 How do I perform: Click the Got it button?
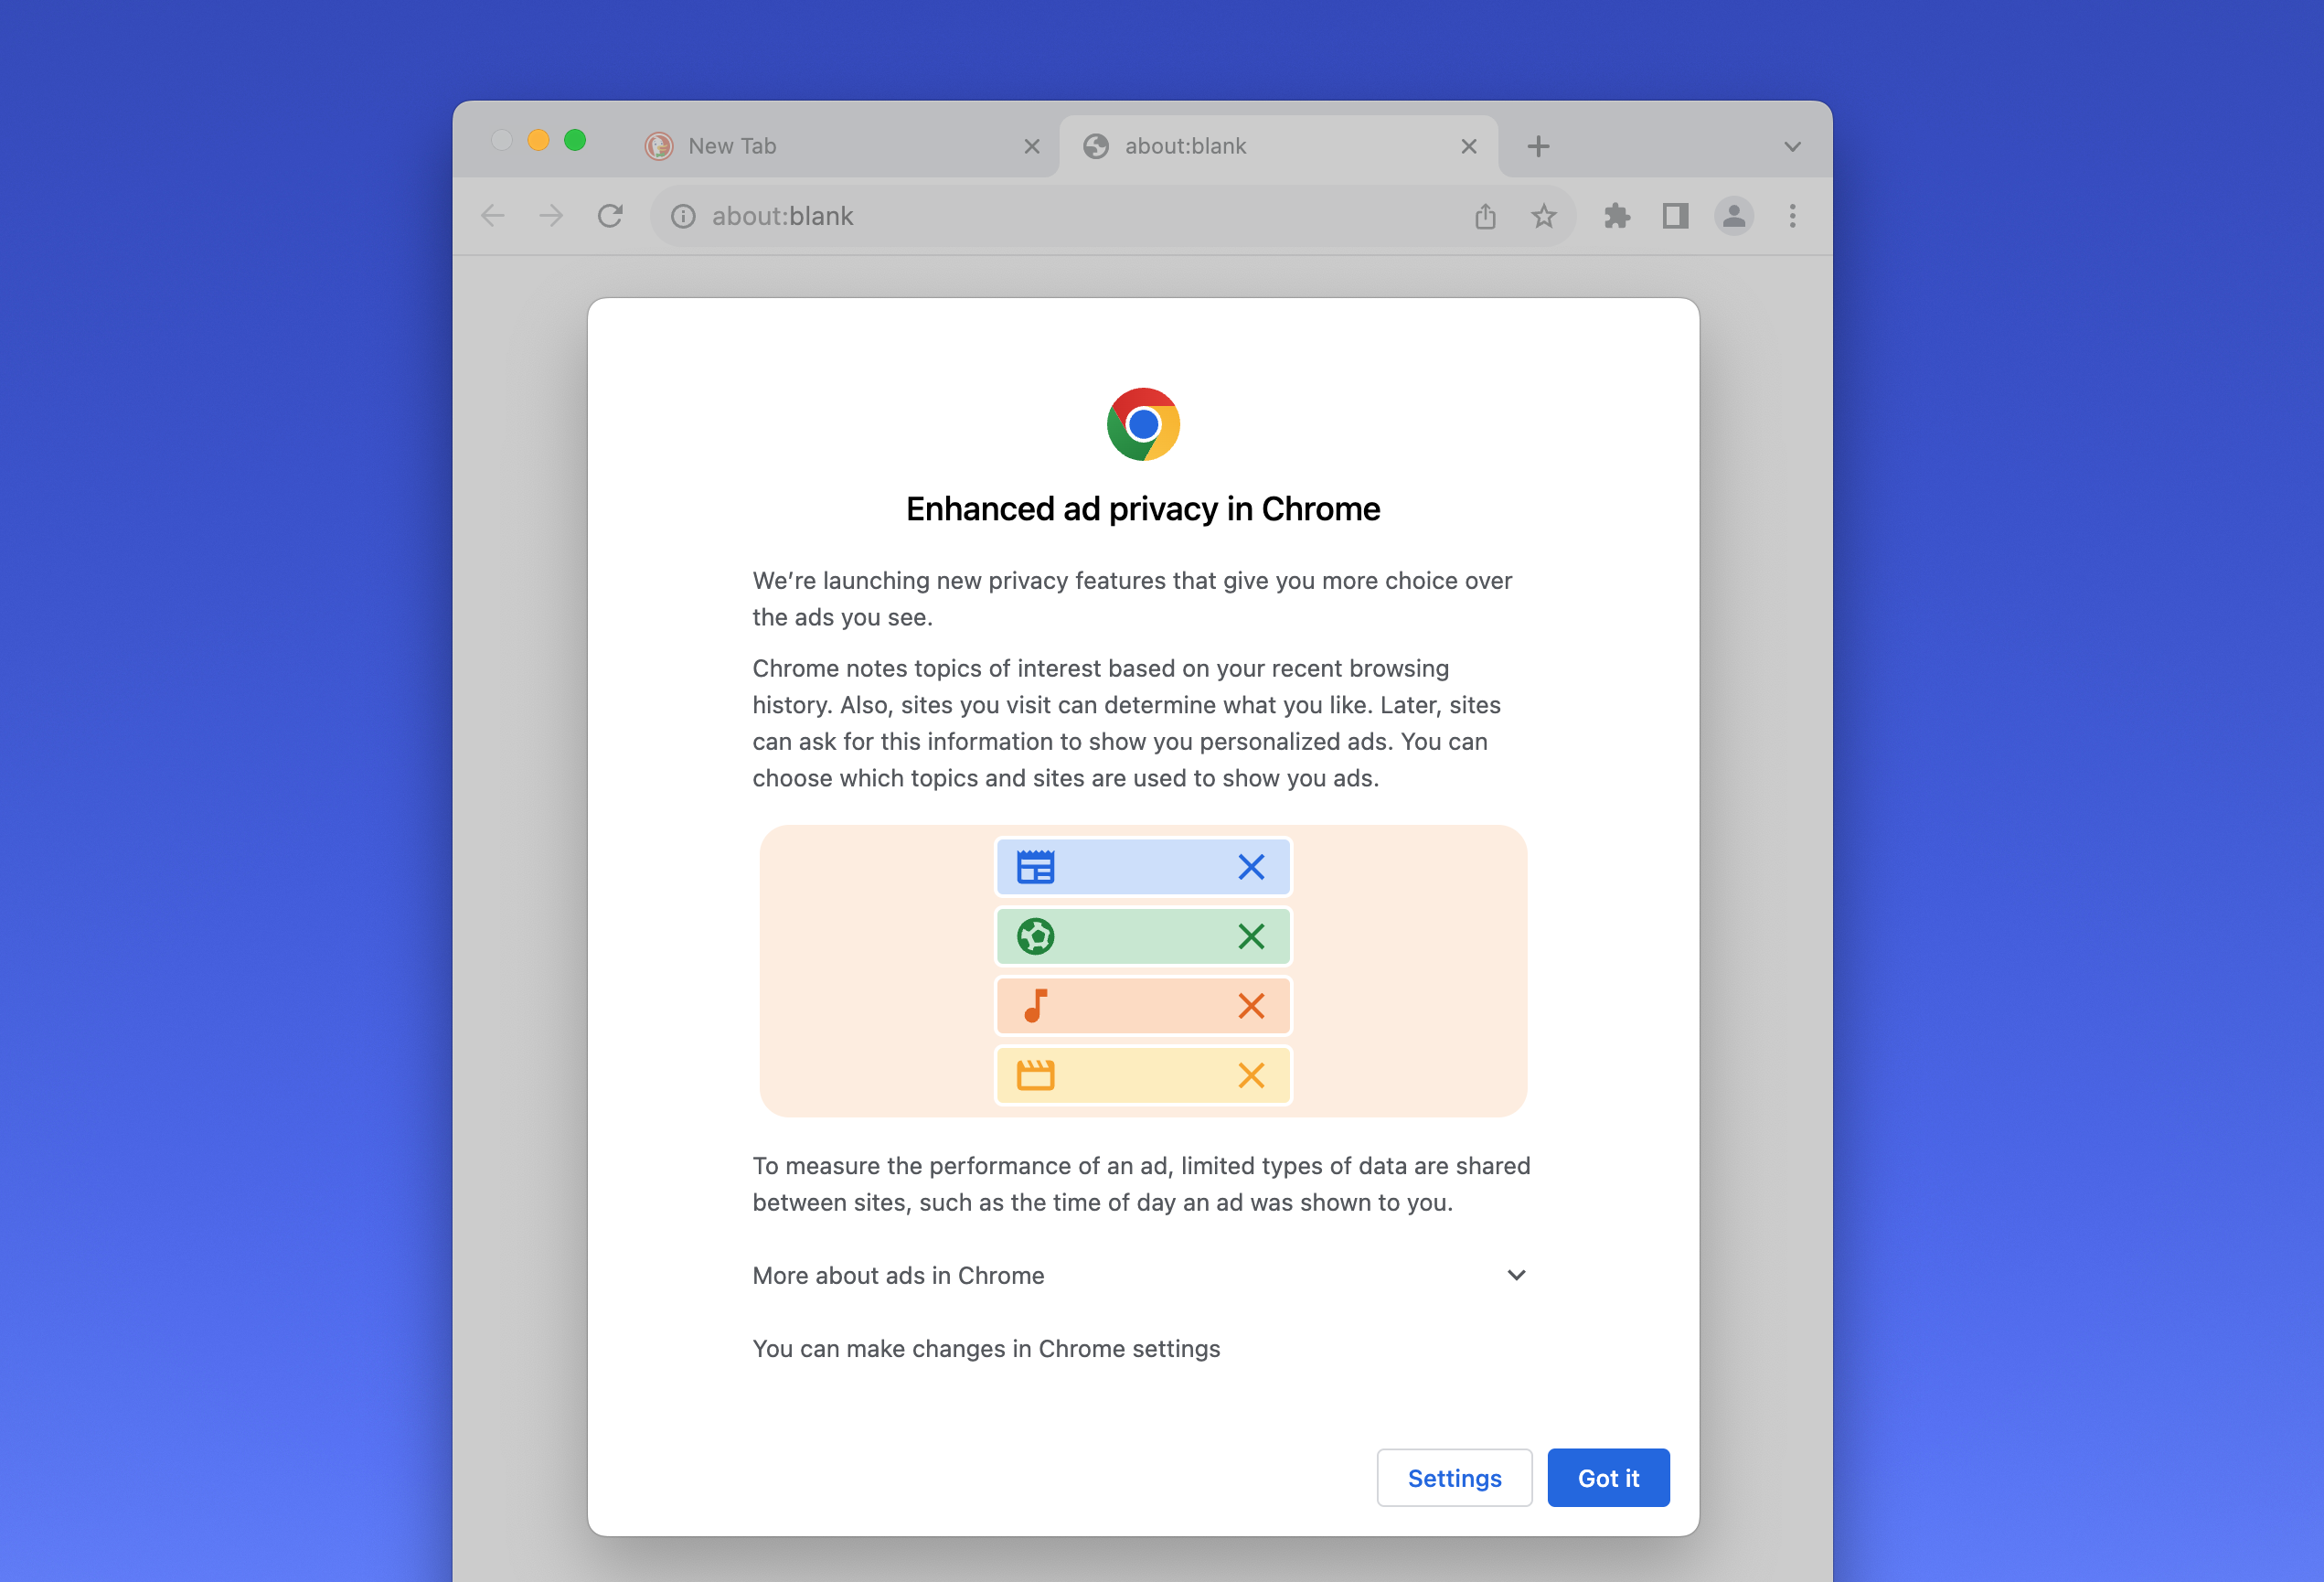coord(1607,1478)
